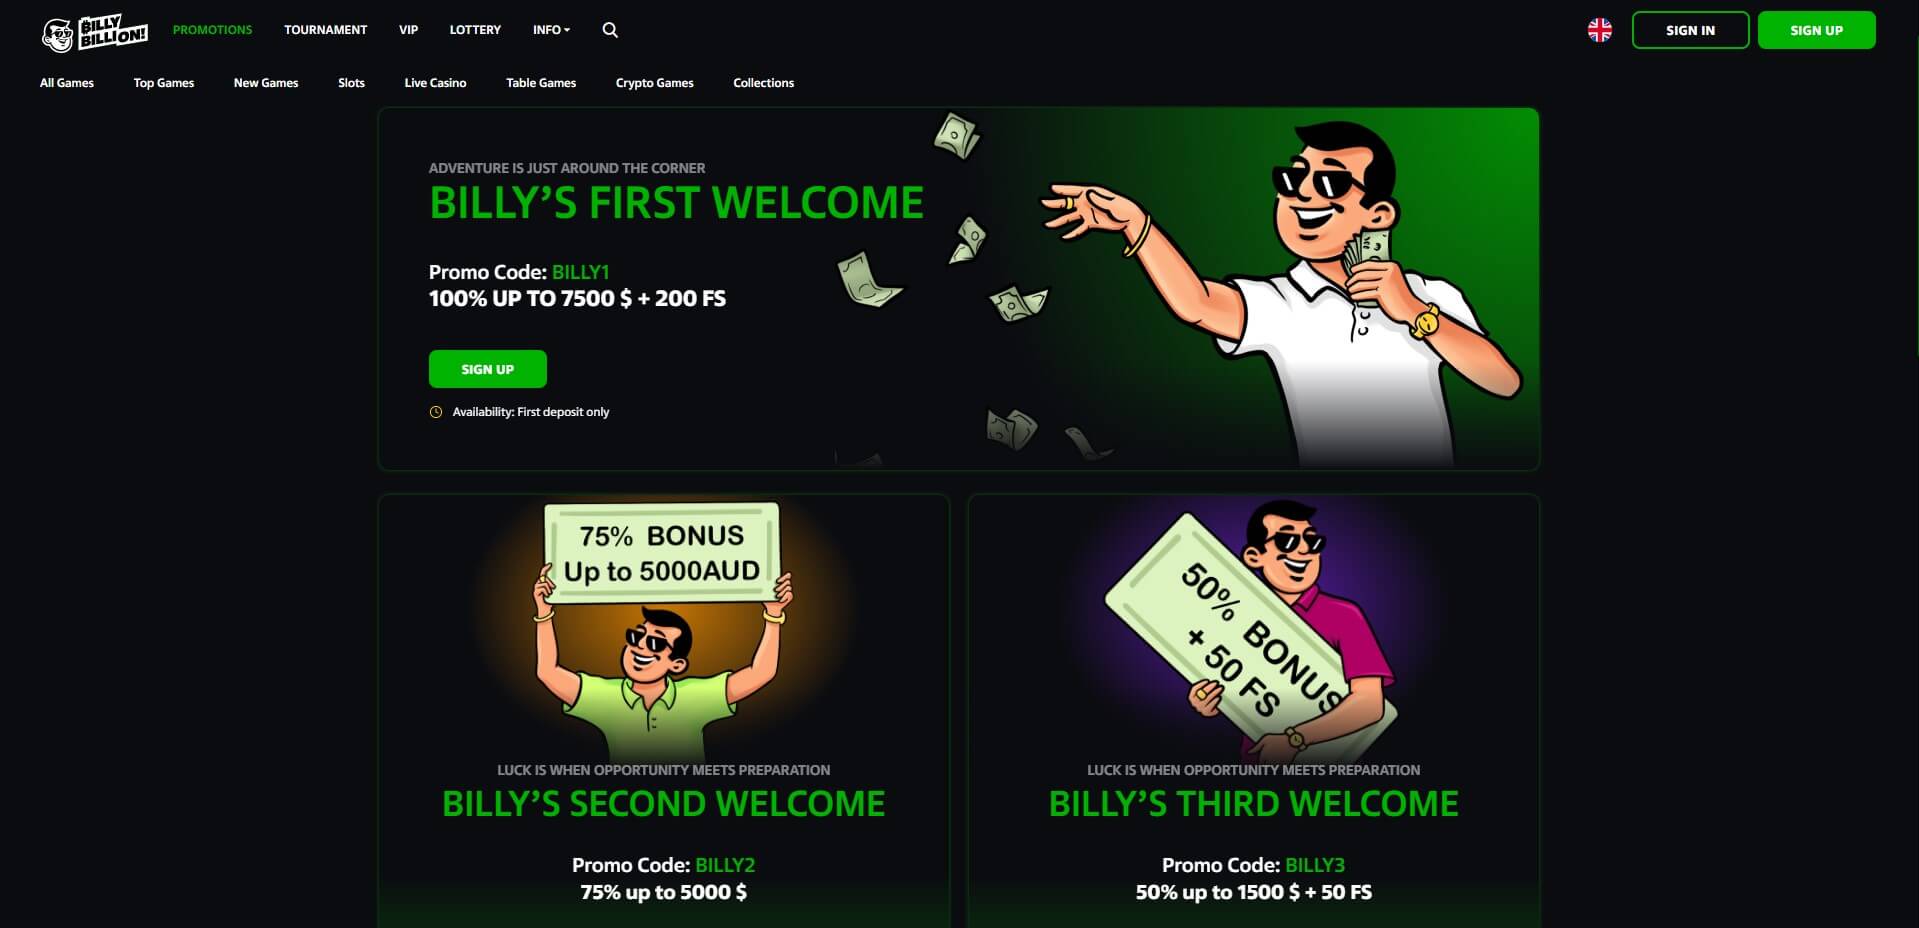Open the Promotions menu item
The image size is (1919, 928).
[213, 30]
